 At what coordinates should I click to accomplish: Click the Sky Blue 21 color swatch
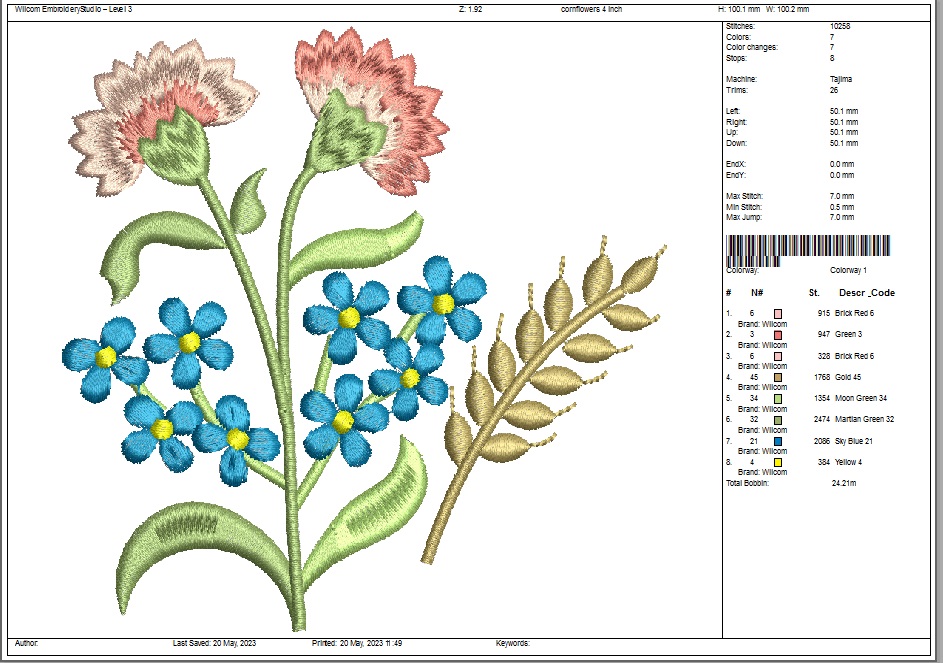tap(778, 441)
